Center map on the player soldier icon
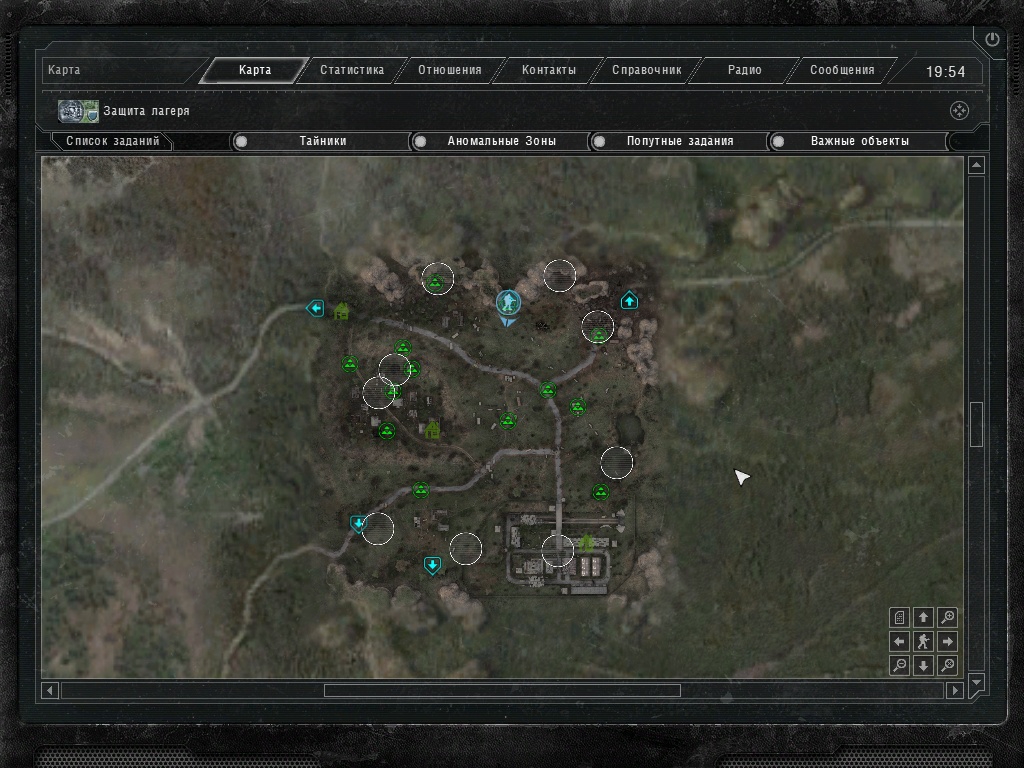The image size is (1024, 768). coord(923,641)
